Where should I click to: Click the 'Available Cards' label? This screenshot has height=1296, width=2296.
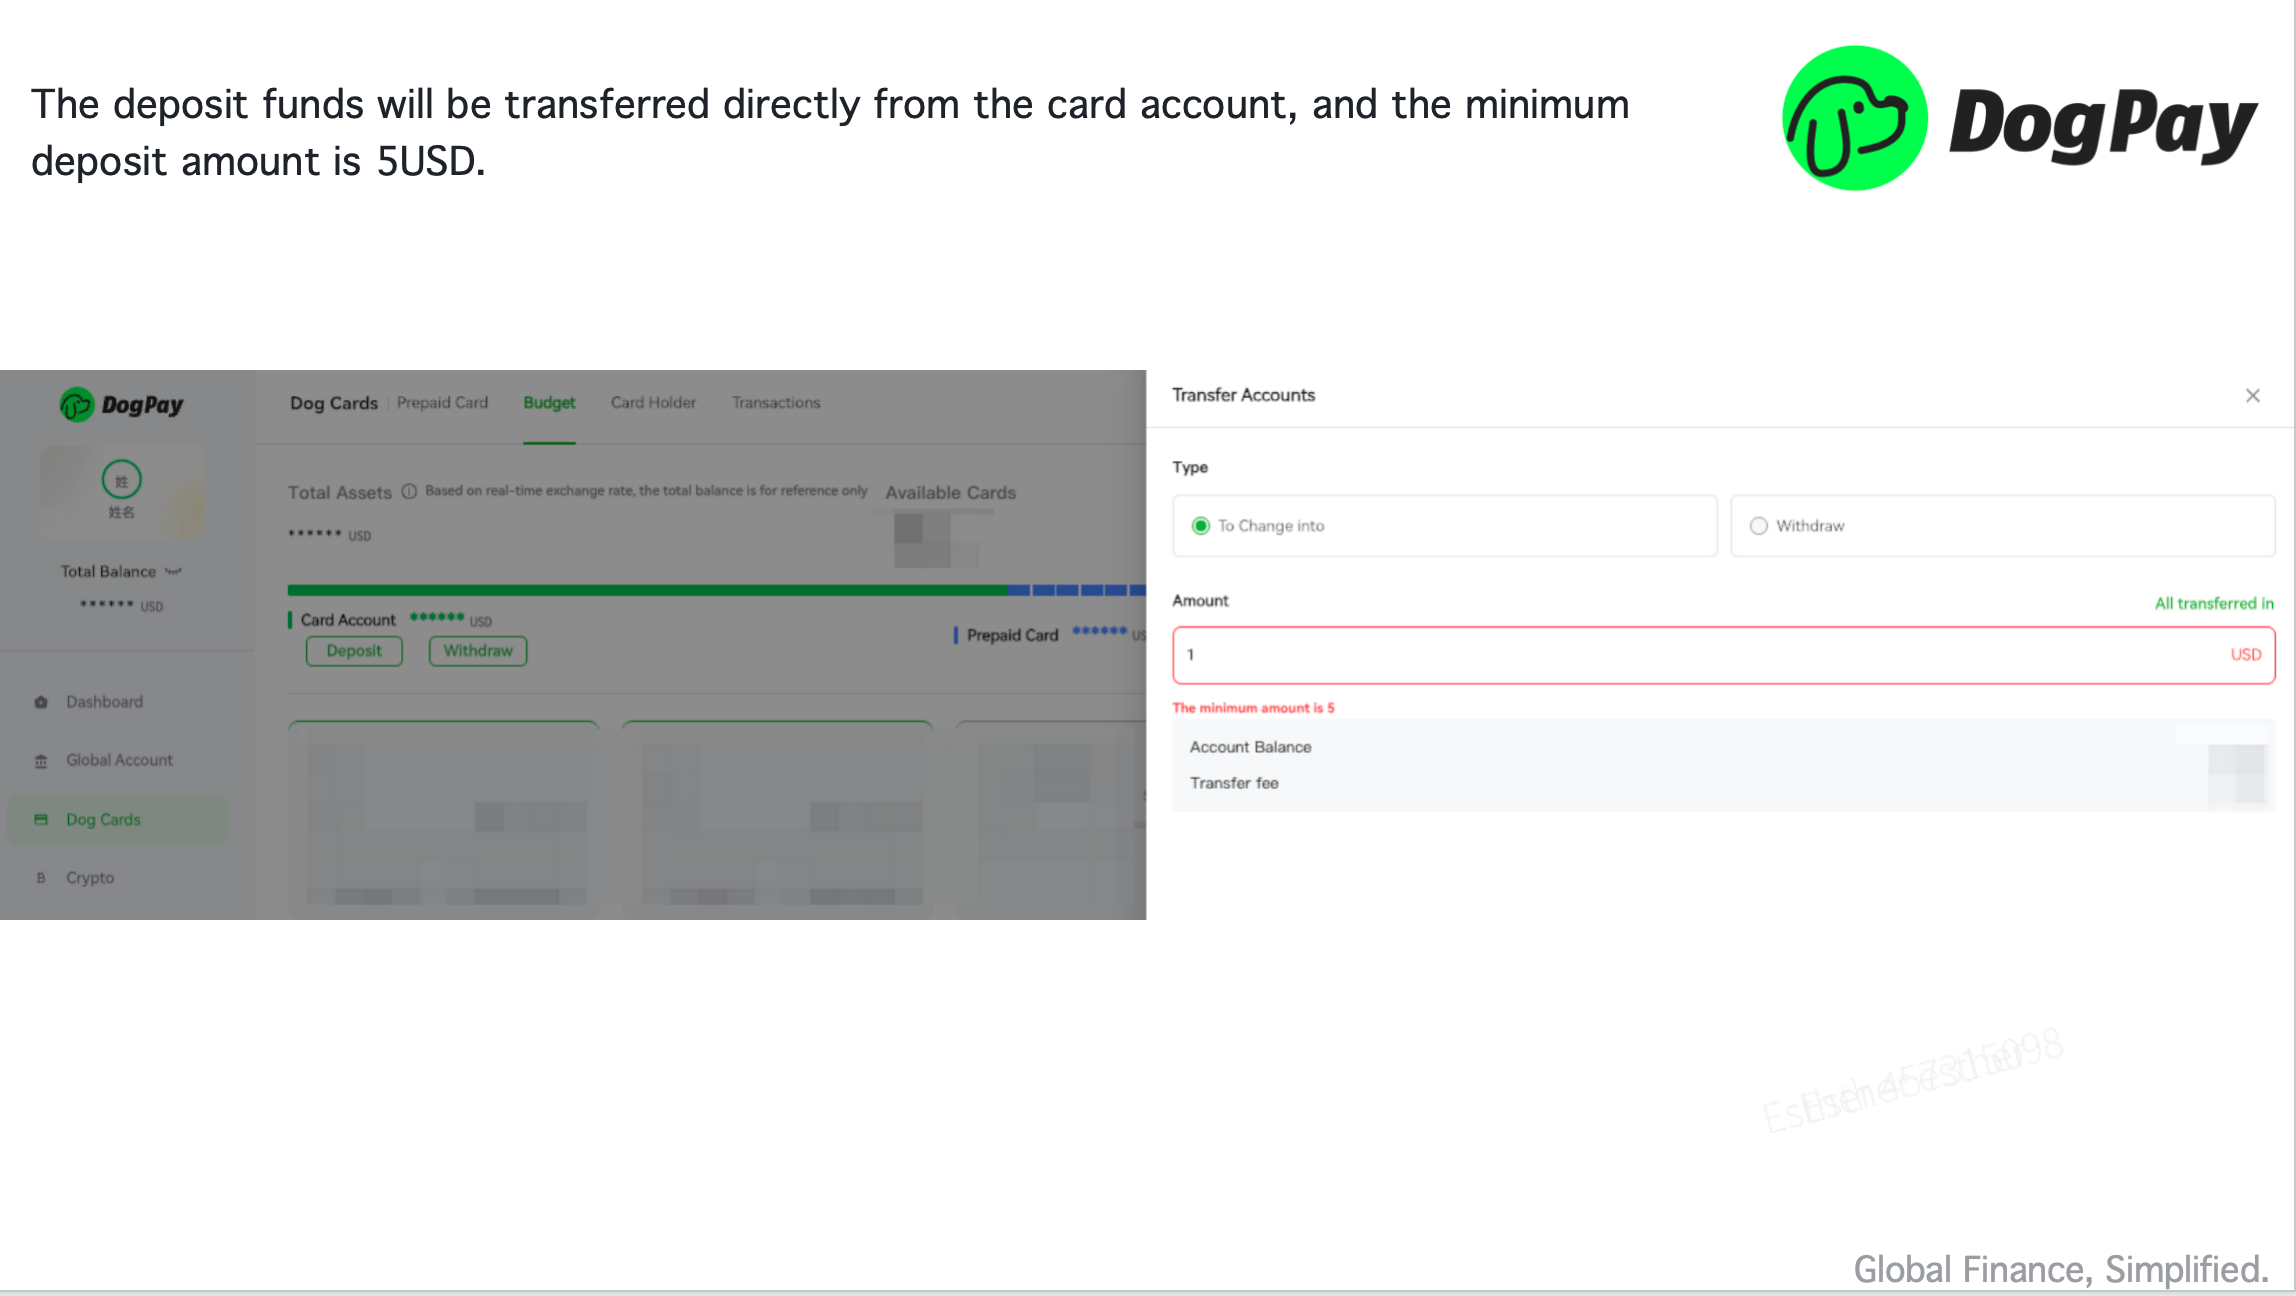tap(950, 492)
